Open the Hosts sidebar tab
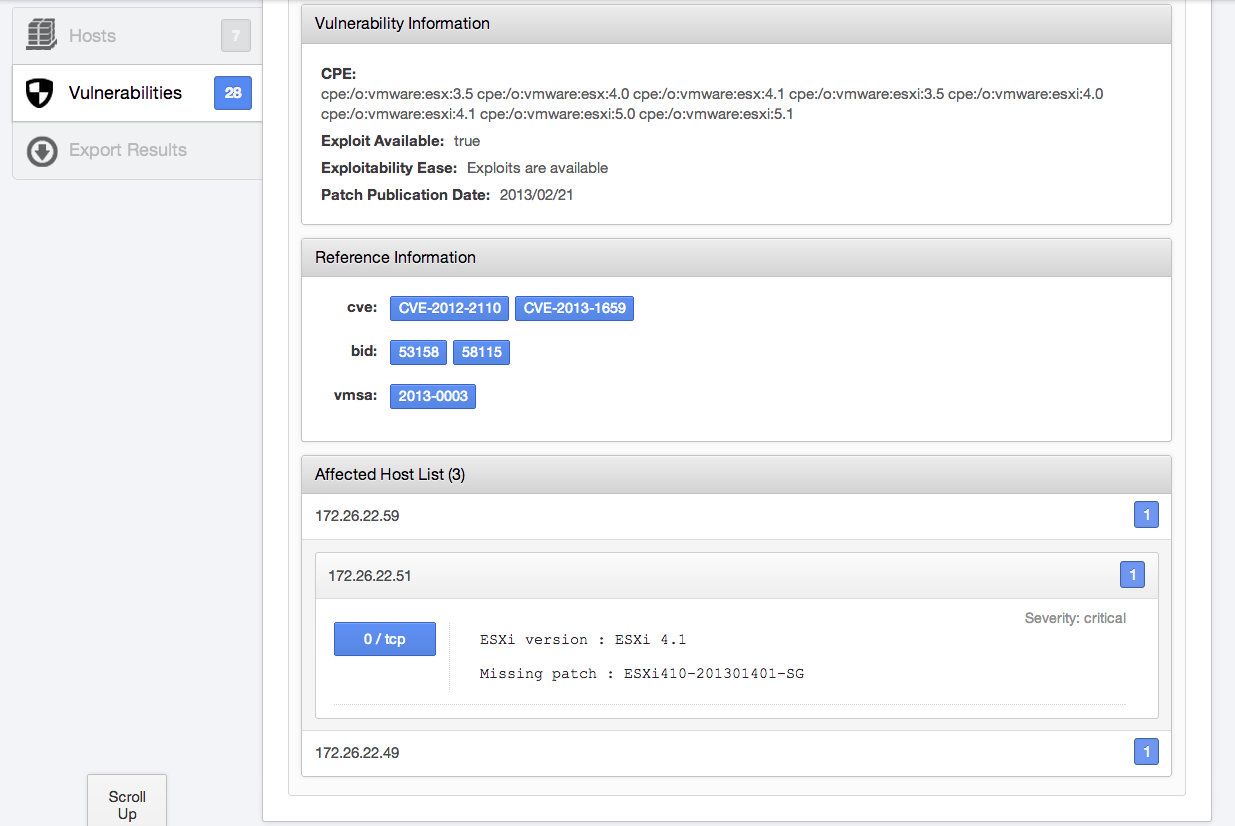The width and height of the screenshot is (1235, 826). 137,36
